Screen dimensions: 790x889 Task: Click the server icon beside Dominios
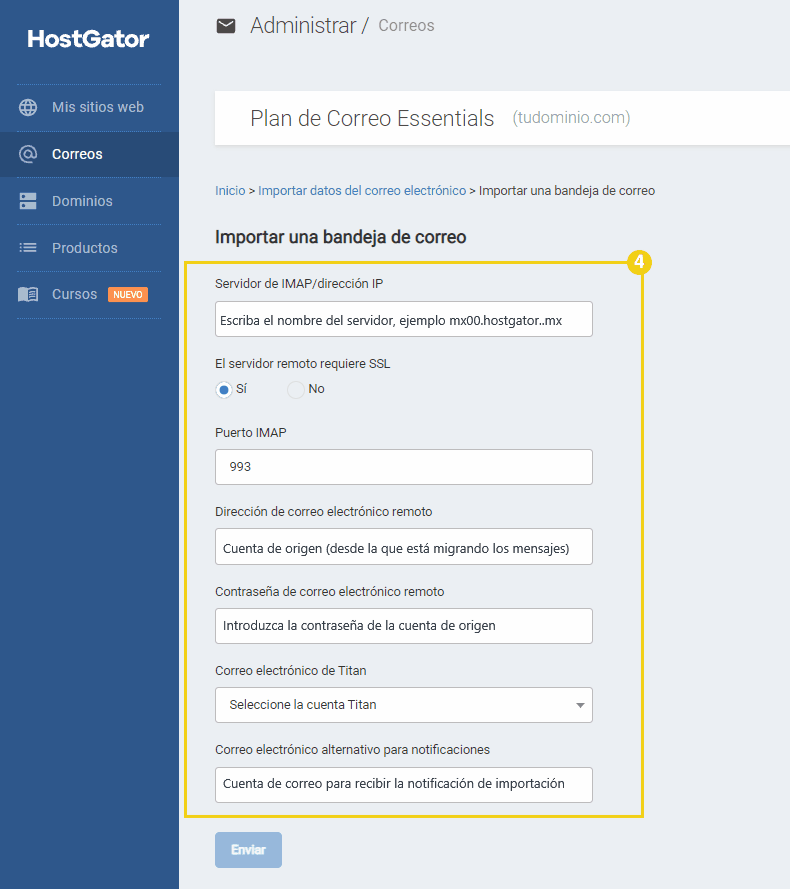point(28,201)
